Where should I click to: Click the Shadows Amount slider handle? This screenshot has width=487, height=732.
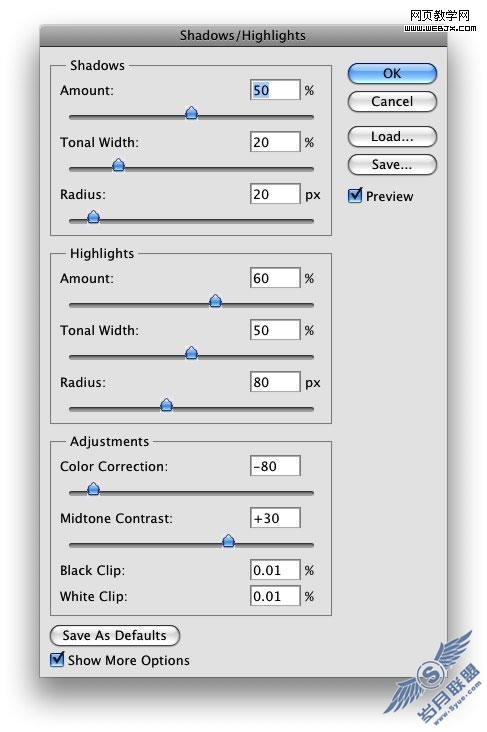[x=191, y=113]
